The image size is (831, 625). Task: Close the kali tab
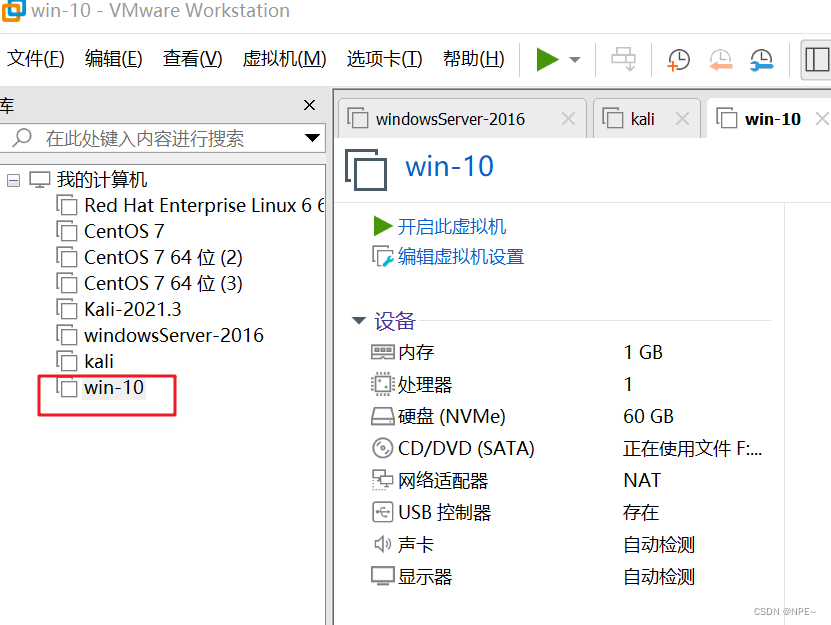[x=683, y=119]
